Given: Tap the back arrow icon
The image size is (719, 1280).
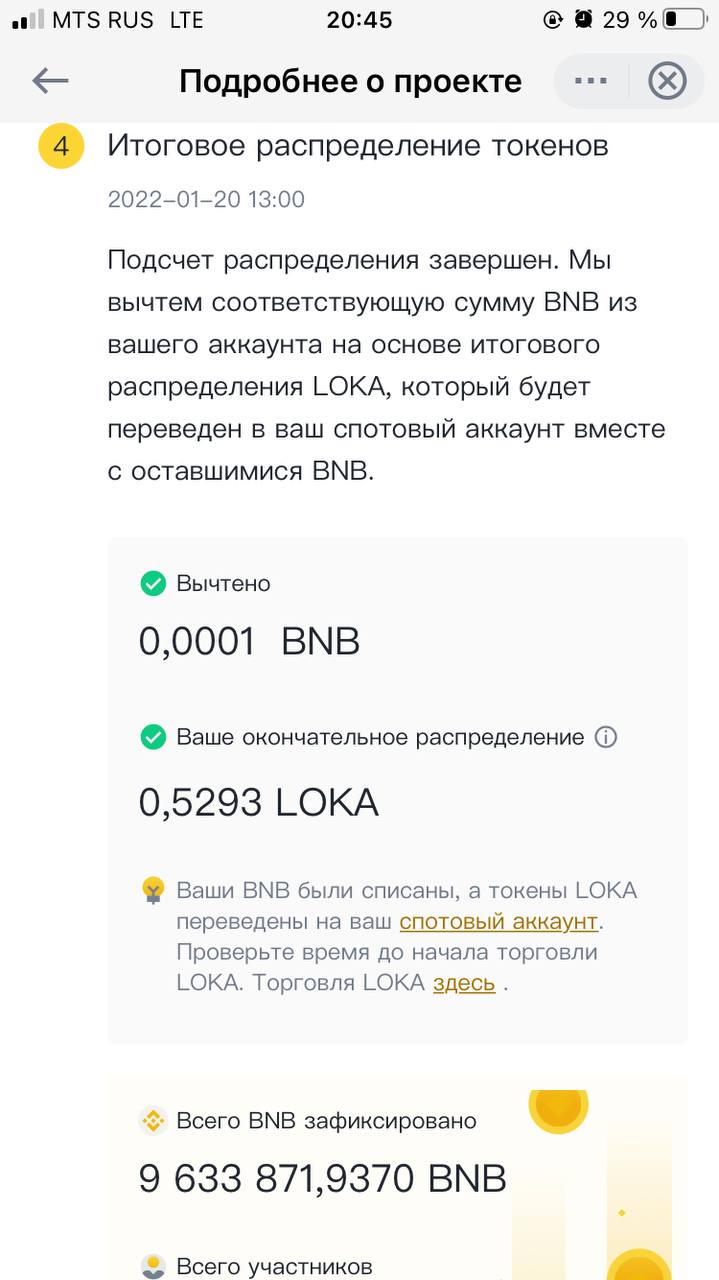Looking at the screenshot, I should pos(50,81).
